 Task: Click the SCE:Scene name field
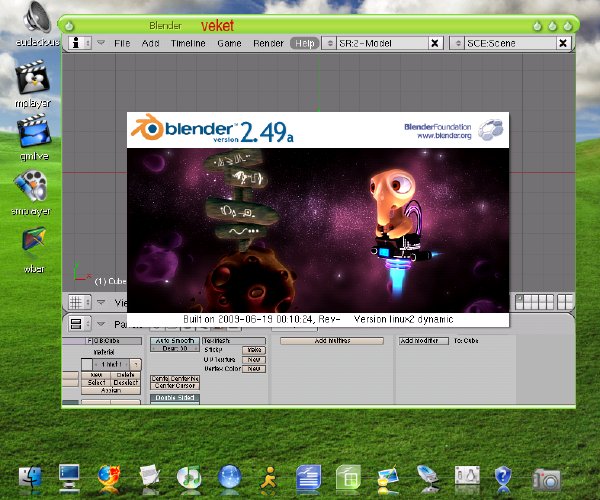(510, 43)
